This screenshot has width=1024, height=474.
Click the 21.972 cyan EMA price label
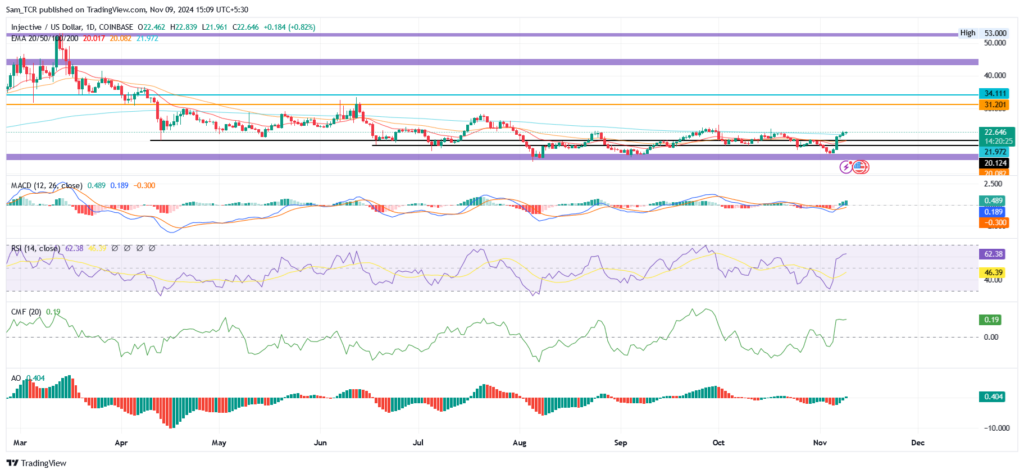[994, 151]
